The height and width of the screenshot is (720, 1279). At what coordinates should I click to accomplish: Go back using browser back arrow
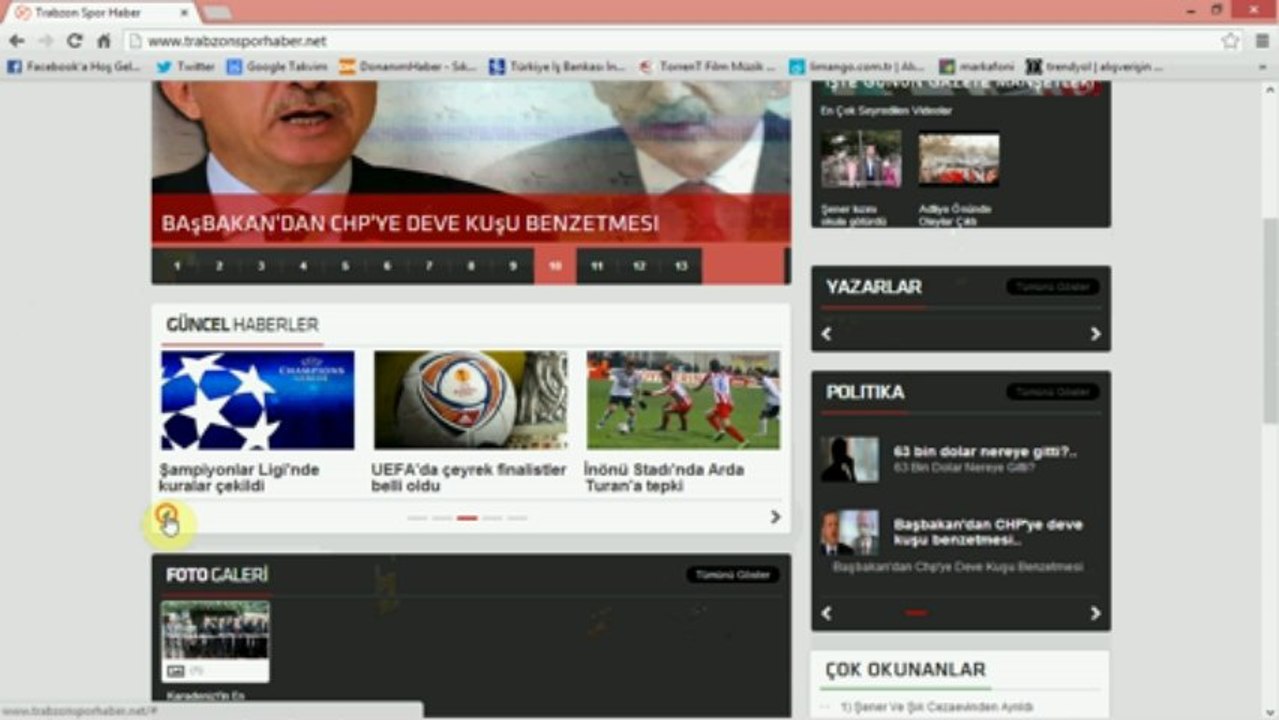click(16, 41)
